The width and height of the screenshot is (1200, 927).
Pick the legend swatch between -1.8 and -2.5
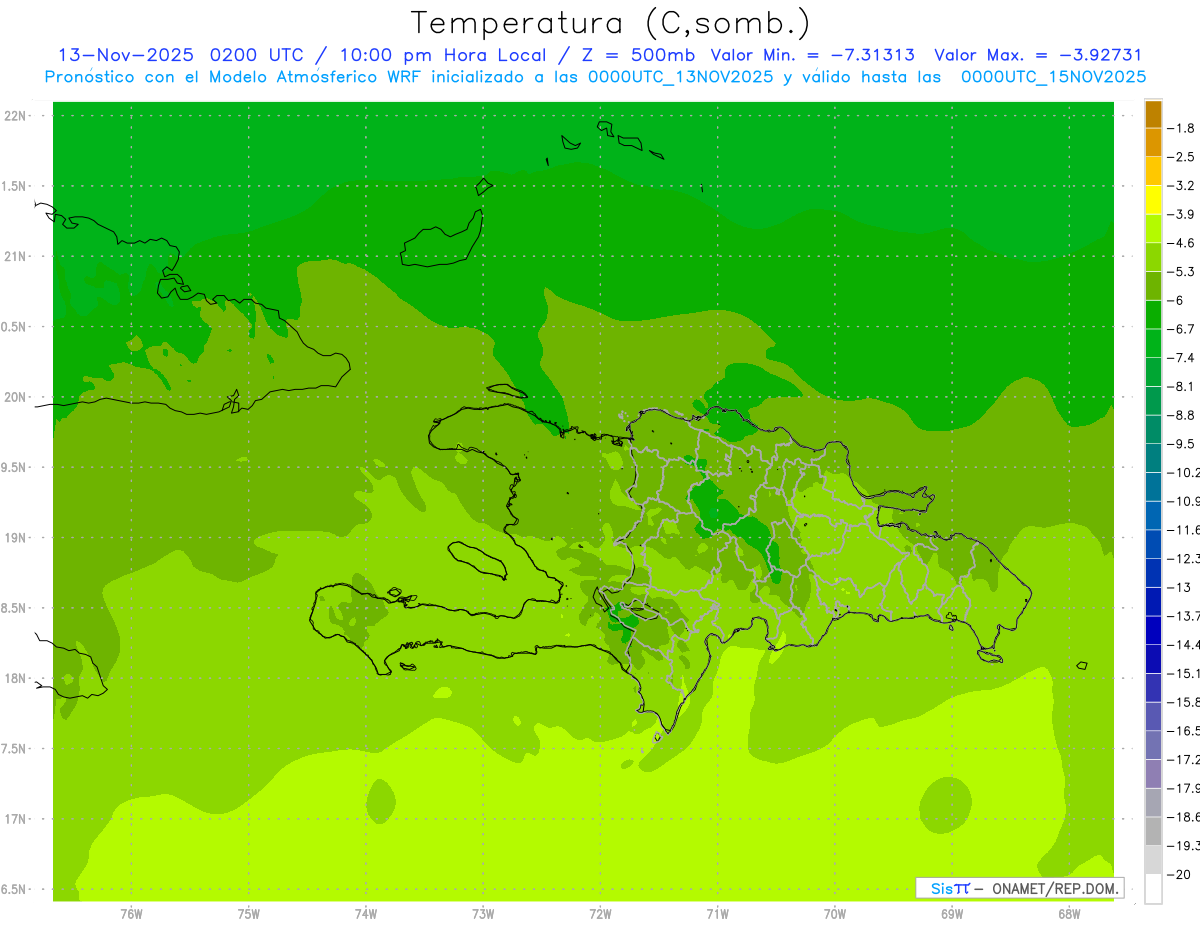tap(1153, 142)
